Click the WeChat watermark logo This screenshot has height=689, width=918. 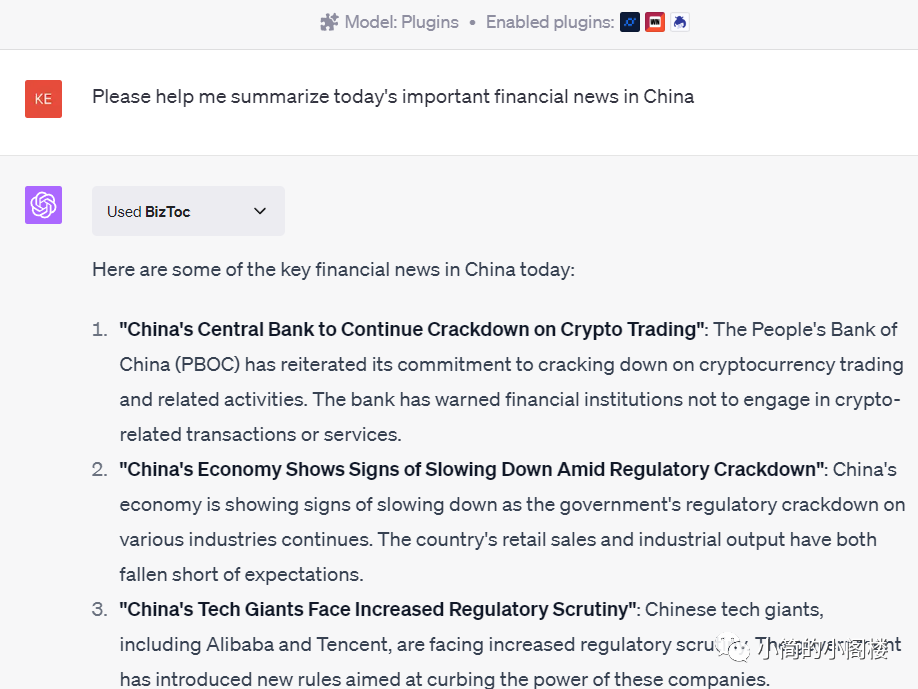click(x=737, y=651)
